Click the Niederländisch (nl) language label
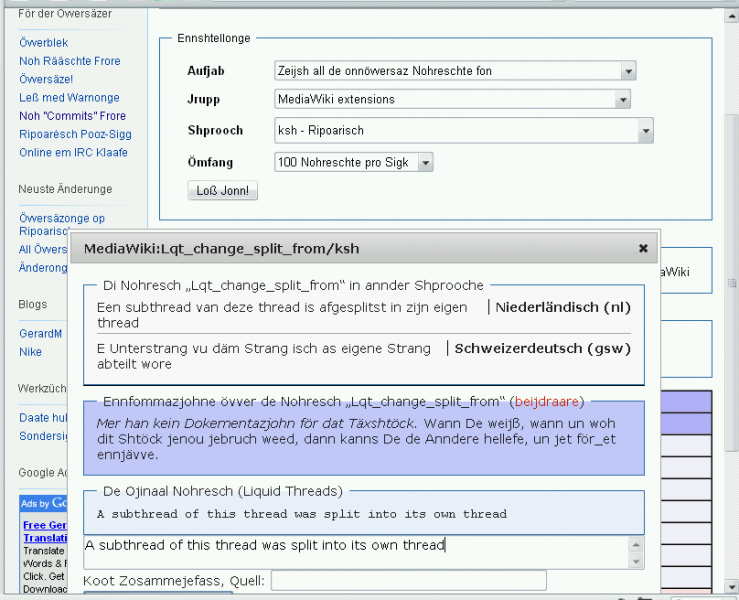 click(x=563, y=308)
